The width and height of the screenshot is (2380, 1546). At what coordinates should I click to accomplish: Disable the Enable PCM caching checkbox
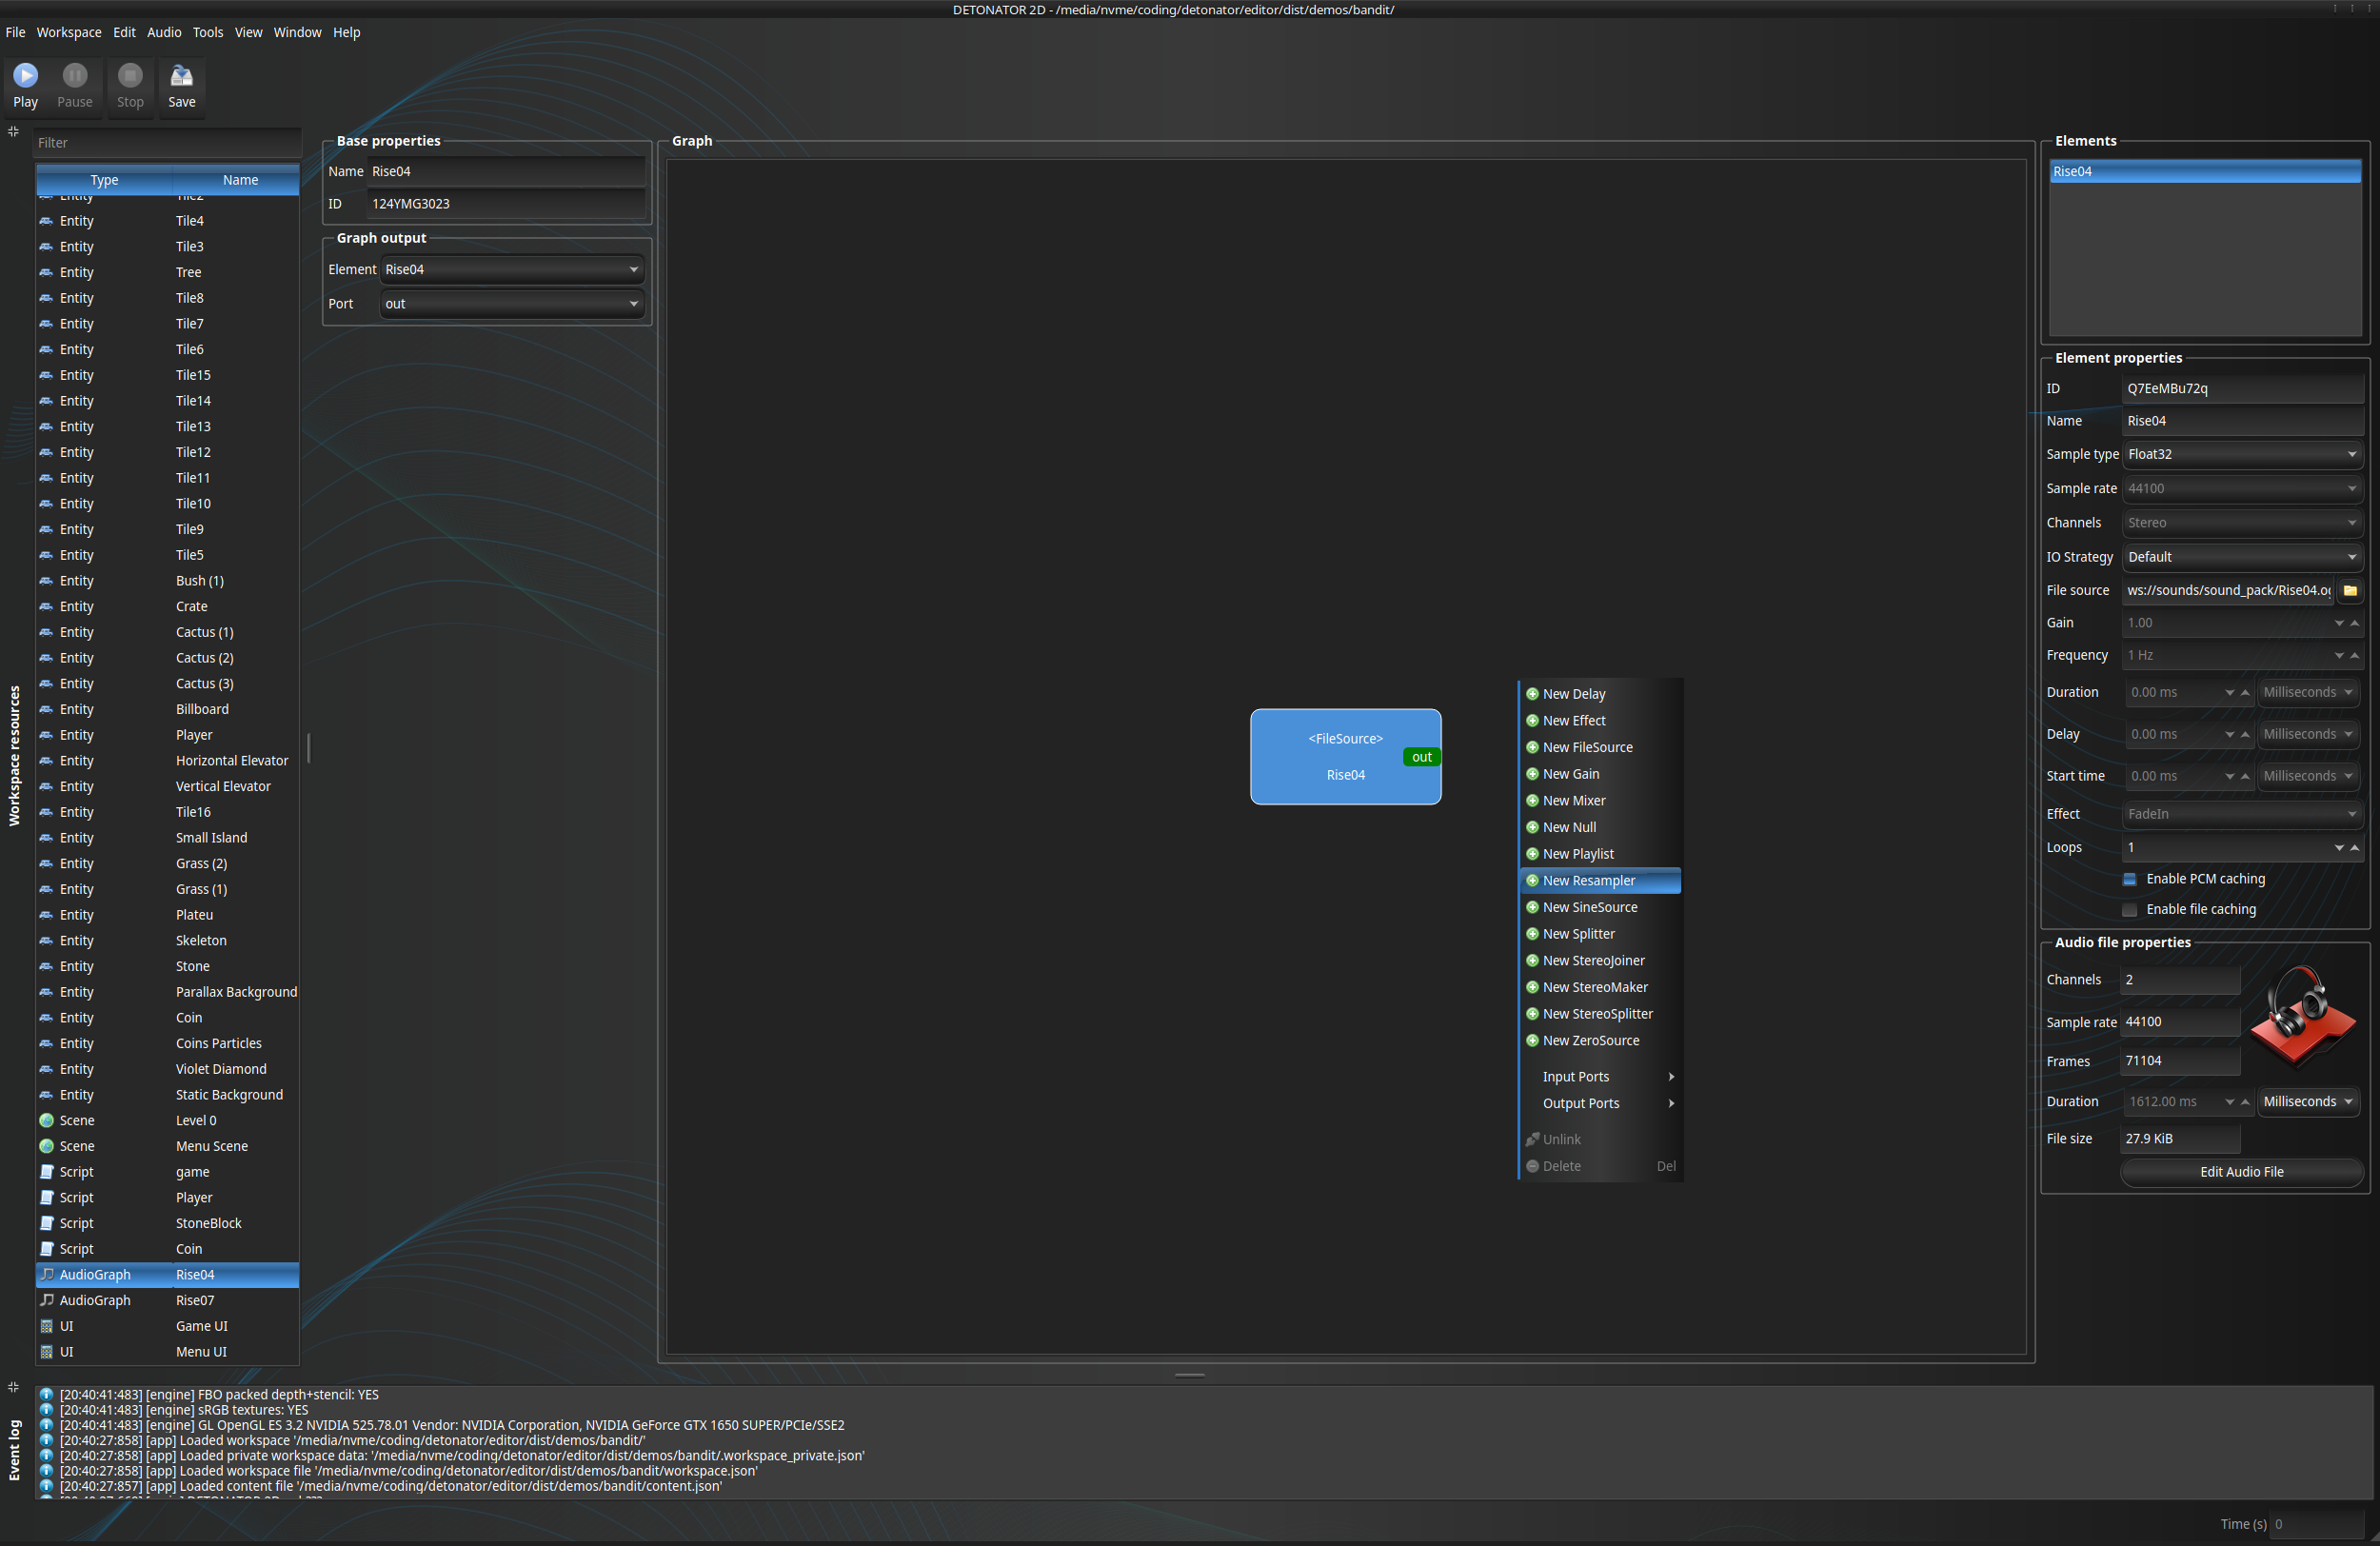pyautogui.click(x=2129, y=879)
